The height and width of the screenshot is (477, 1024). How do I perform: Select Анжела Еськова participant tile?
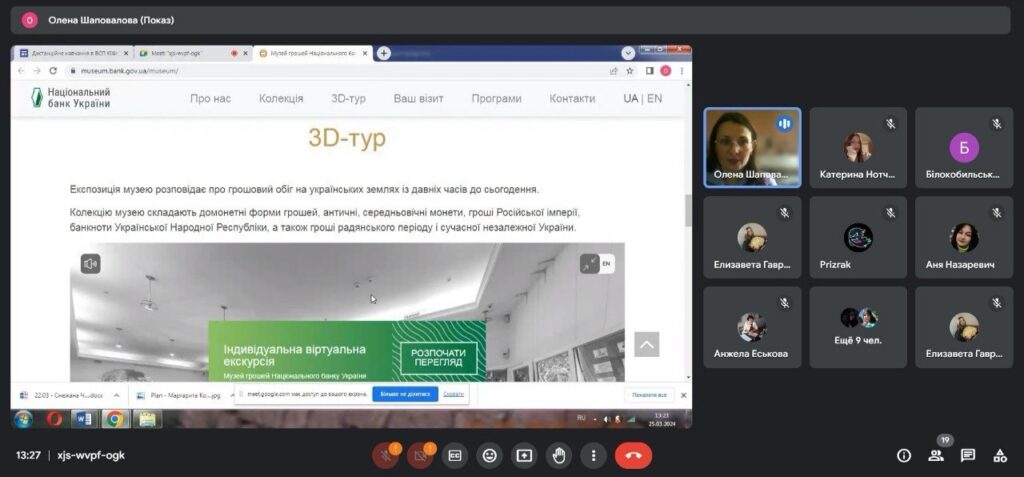pos(752,327)
